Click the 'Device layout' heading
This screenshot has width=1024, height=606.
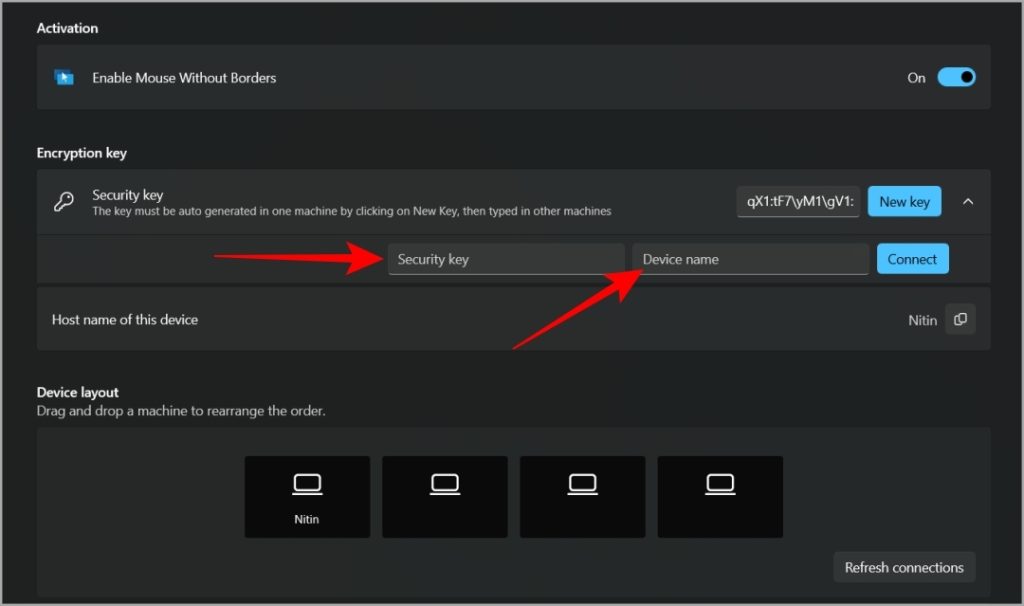78,392
